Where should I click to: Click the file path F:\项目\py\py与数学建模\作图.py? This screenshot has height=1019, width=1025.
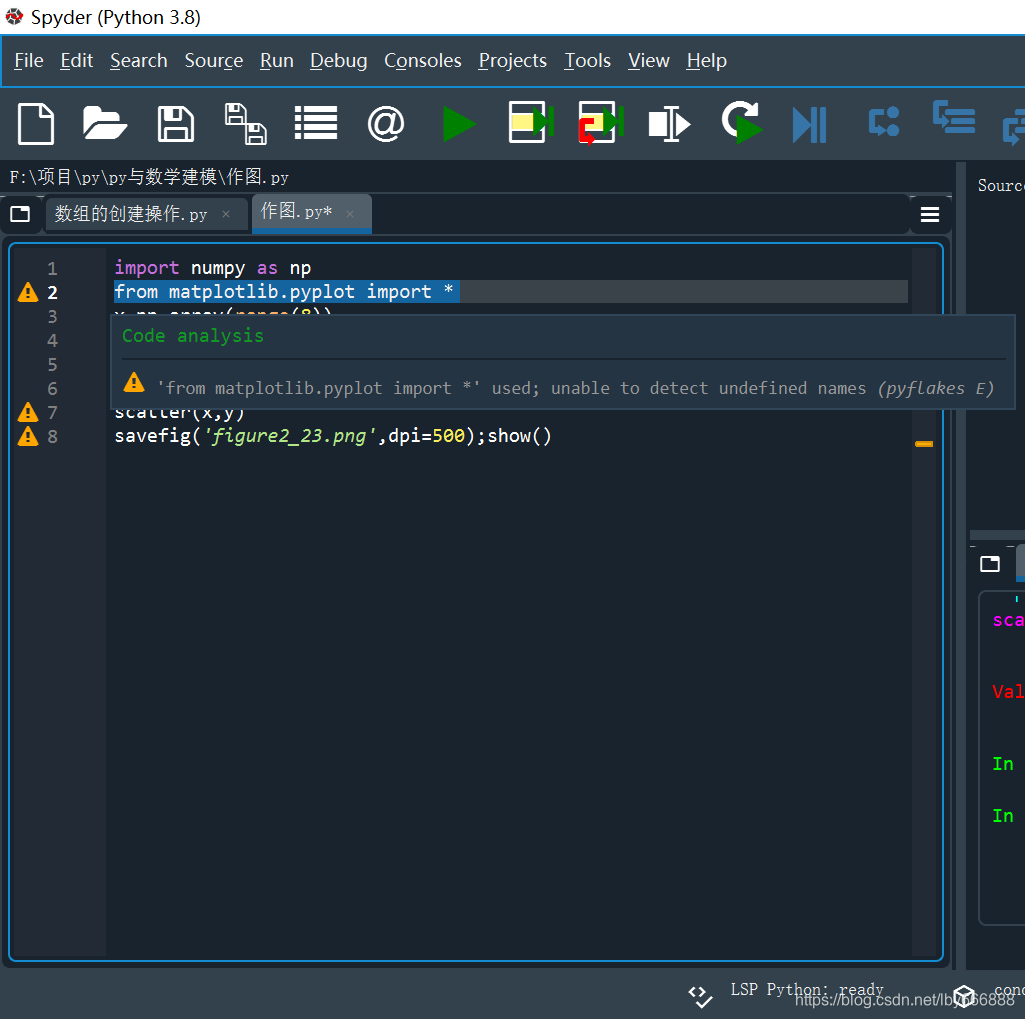(x=149, y=177)
